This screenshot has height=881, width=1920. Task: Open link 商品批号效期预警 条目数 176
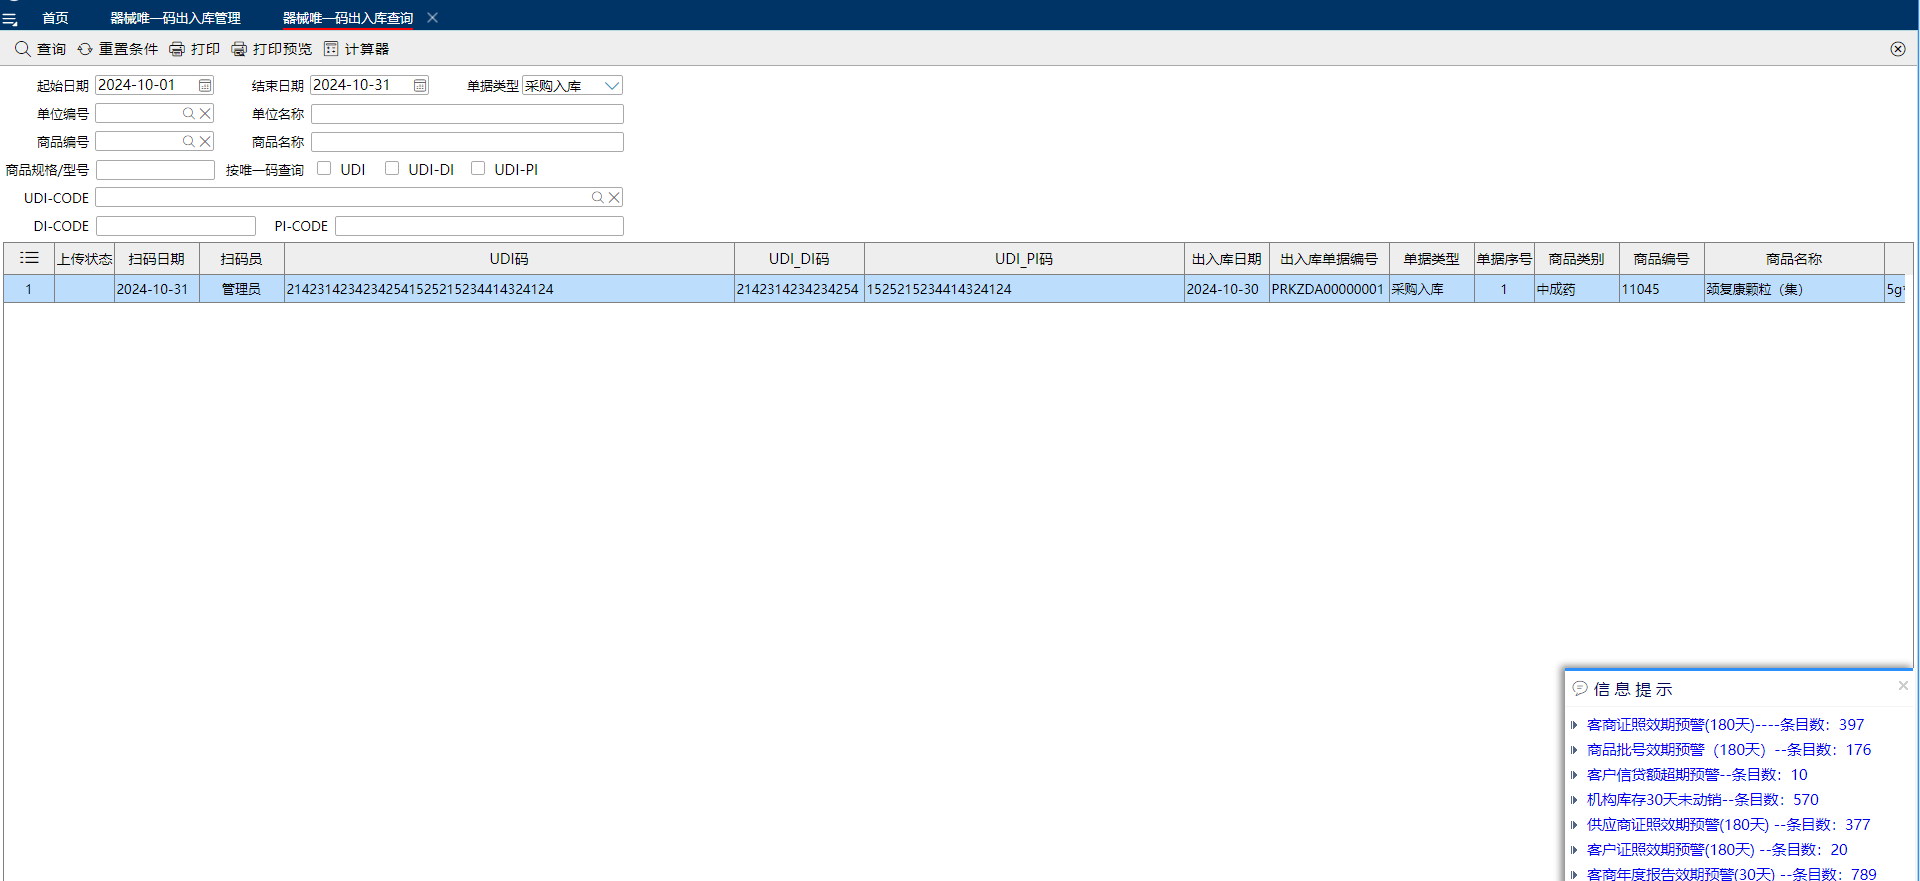(1728, 749)
